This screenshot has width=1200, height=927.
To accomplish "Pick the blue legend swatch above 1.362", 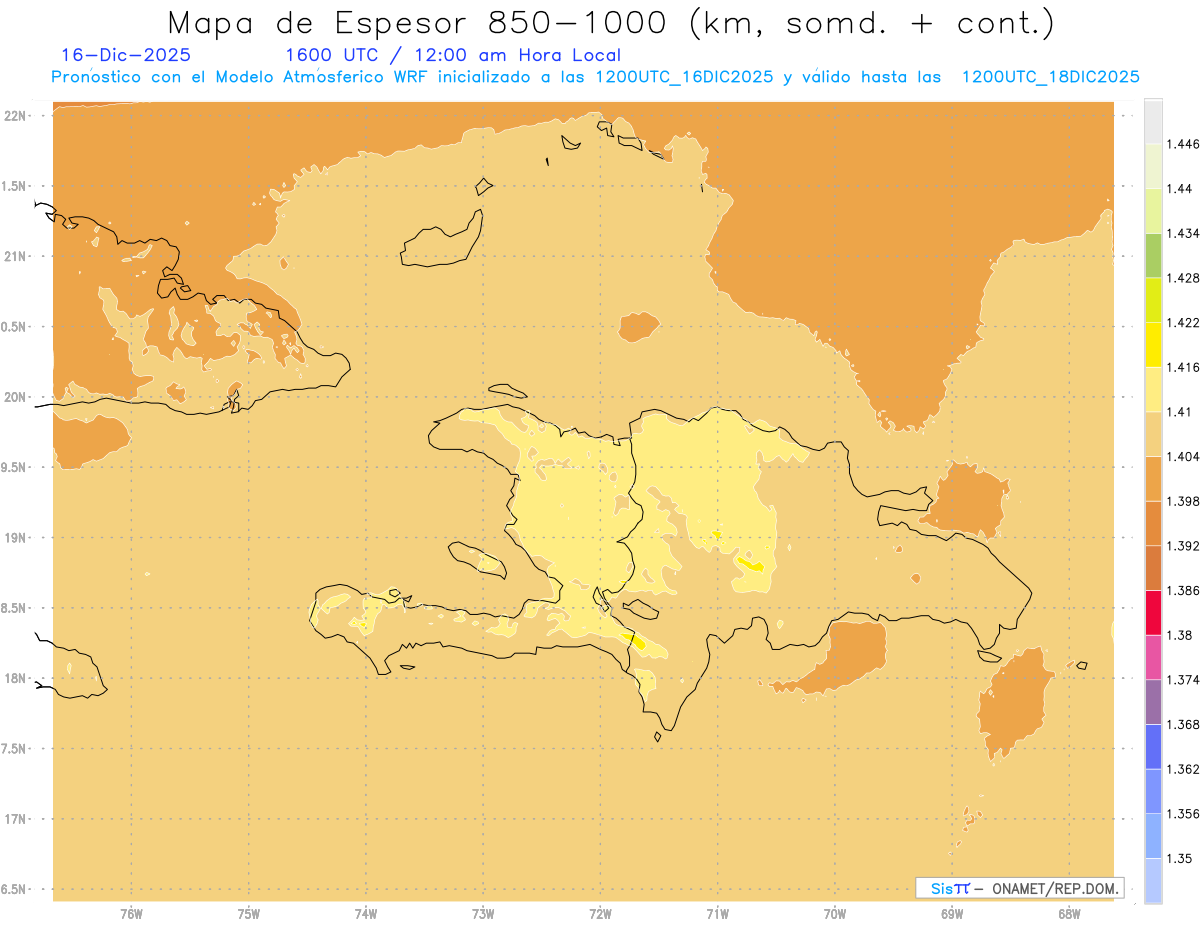I will click(x=1153, y=746).
